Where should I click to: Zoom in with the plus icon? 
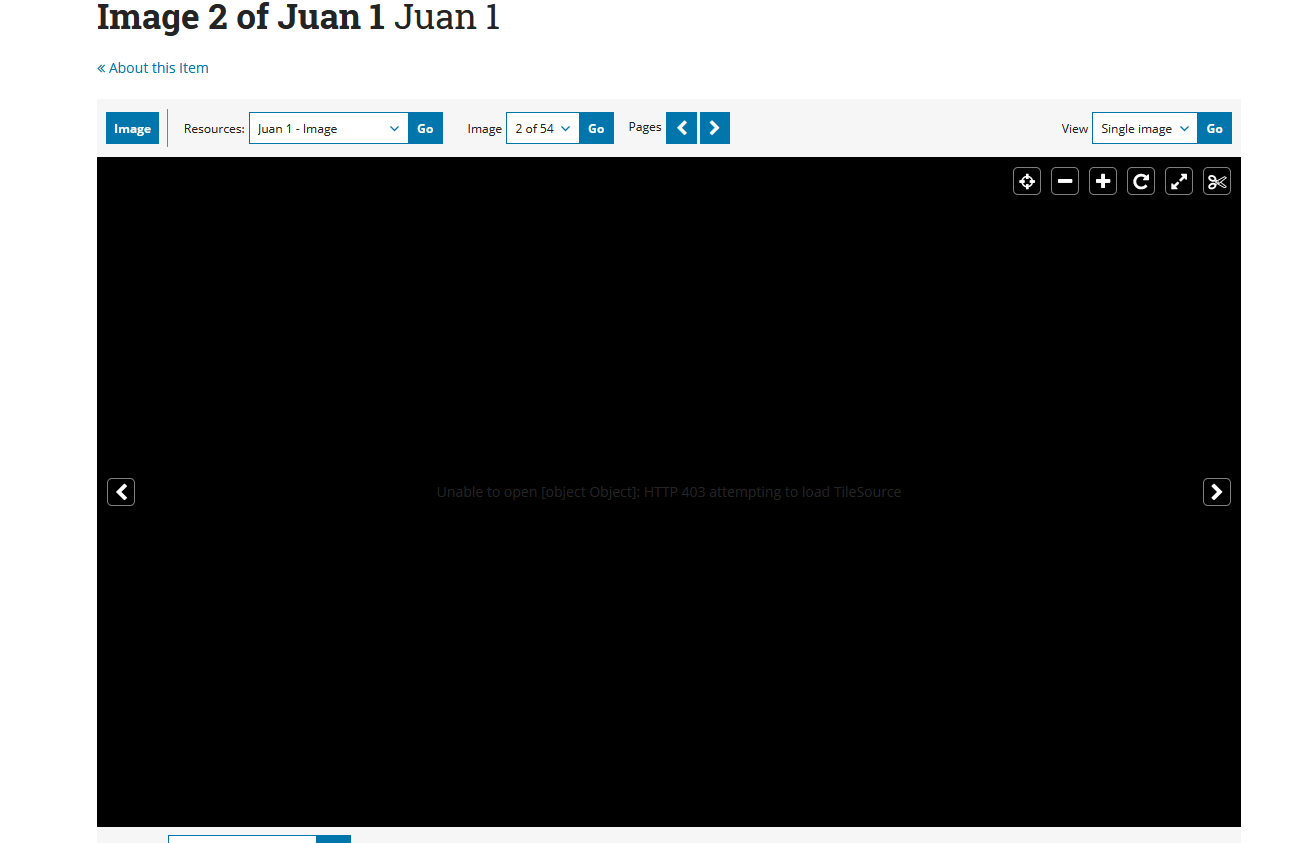point(1103,181)
